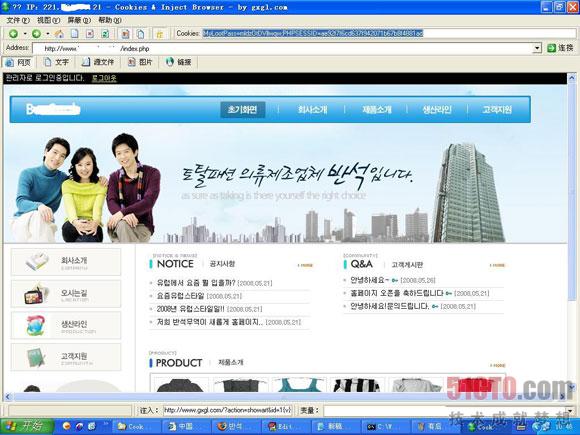Viewport: 580px width, 435px height.
Task: Click the 로그아웃 logout link
Action: (104, 78)
